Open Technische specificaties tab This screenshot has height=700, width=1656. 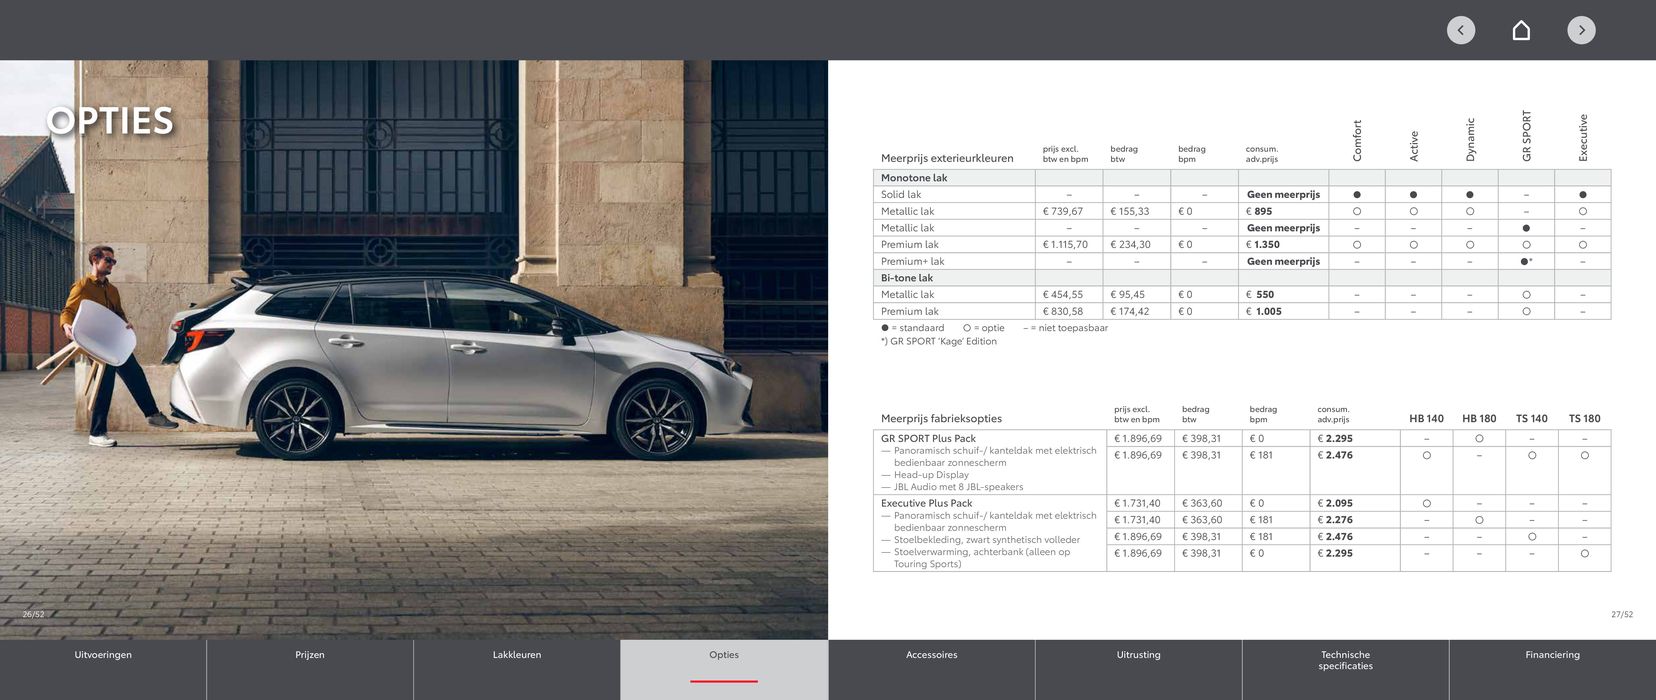[x=1345, y=661]
